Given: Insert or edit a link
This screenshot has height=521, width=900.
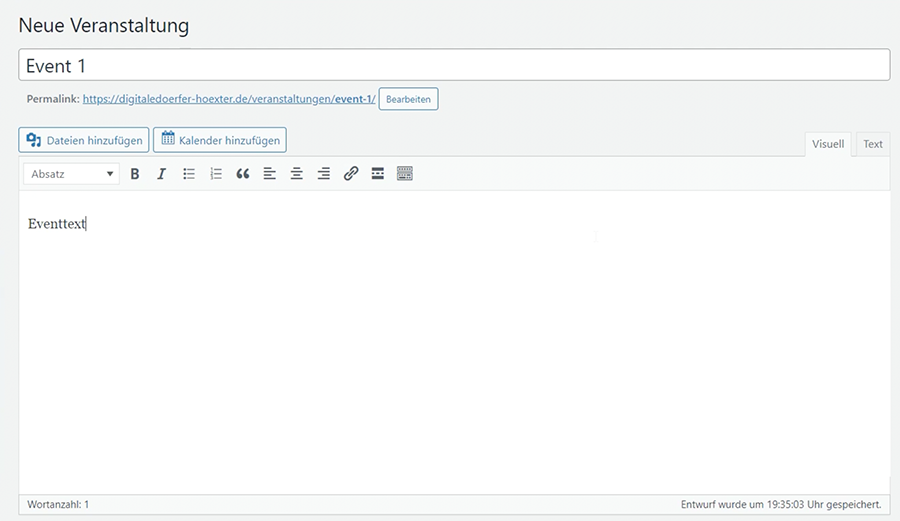Looking at the screenshot, I should coord(351,174).
